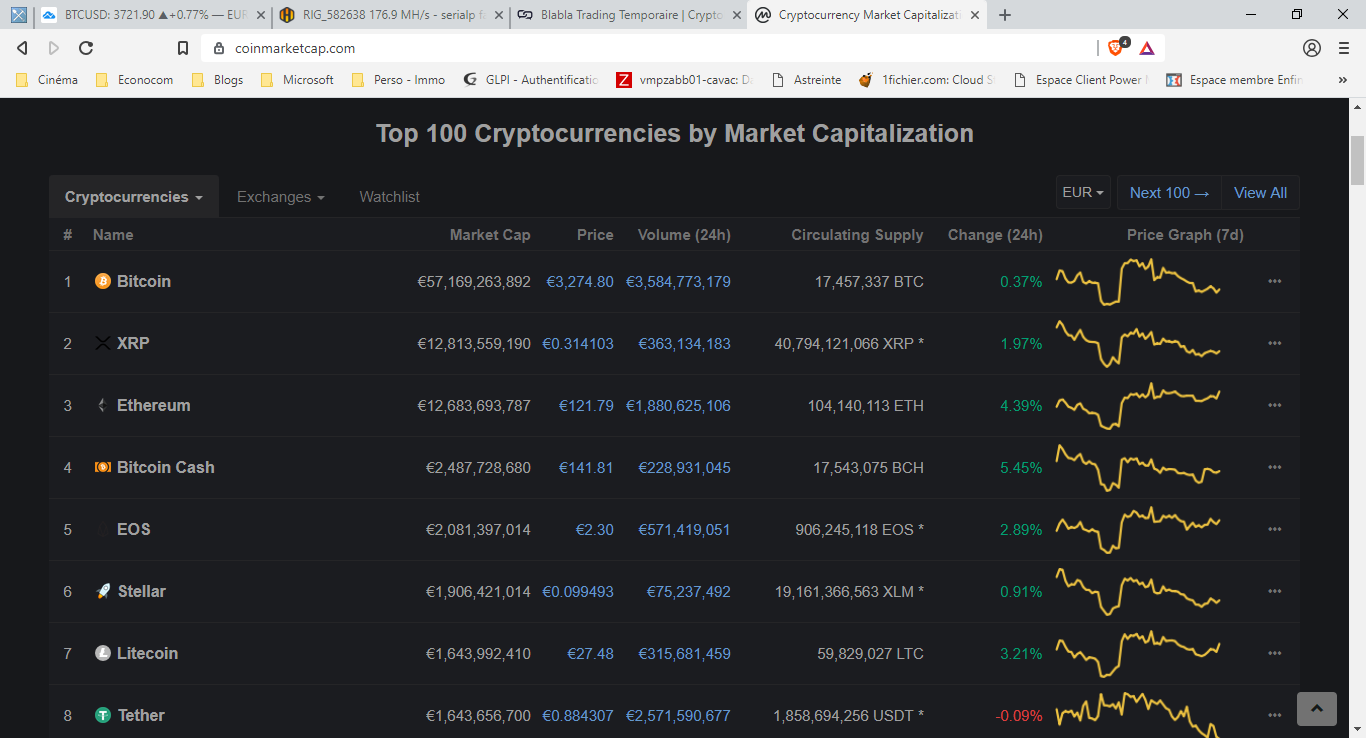Image resolution: width=1366 pixels, height=738 pixels.
Task: Open the EUR currency selector
Action: (x=1083, y=193)
